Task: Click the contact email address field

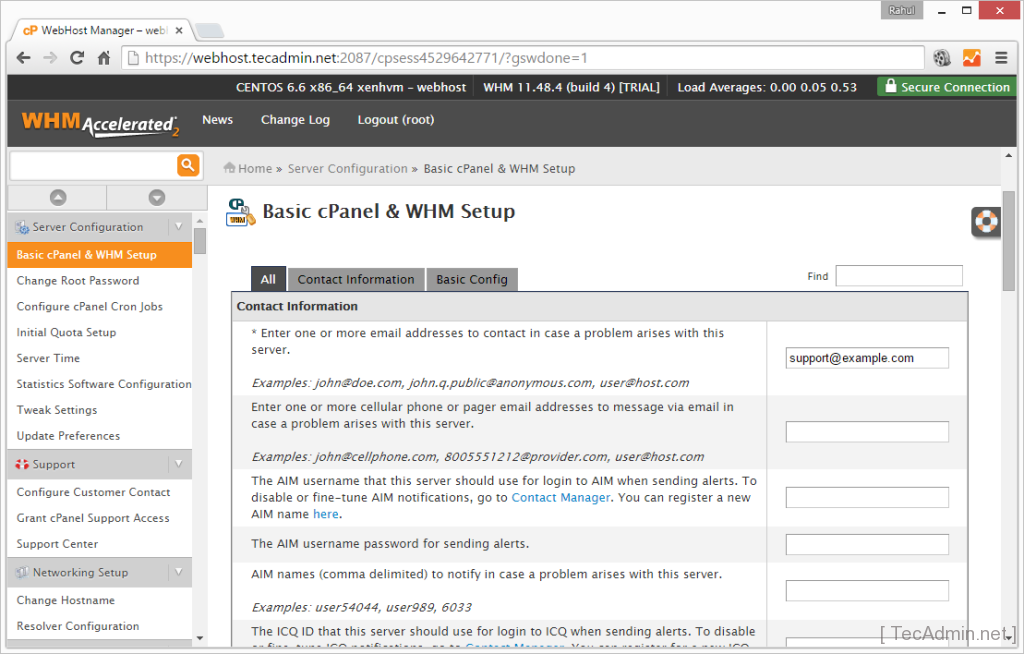Action: click(x=866, y=358)
